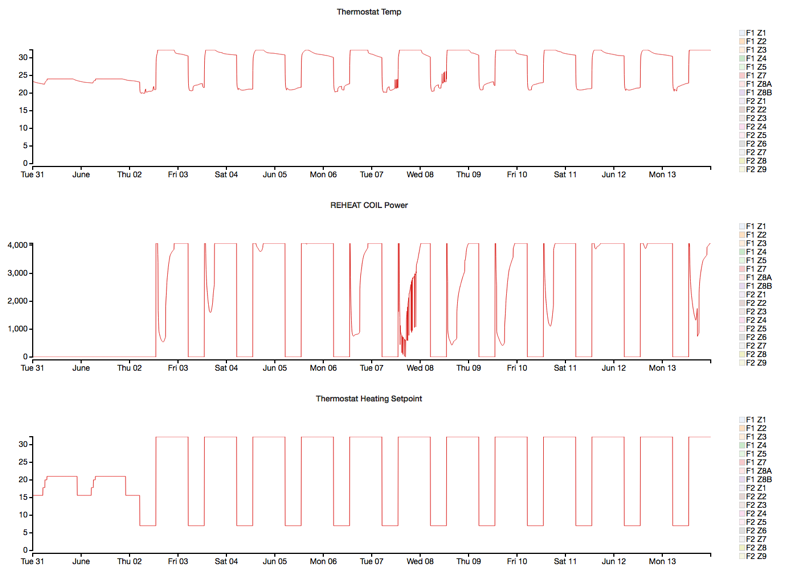The width and height of the screenshot is (785, 584).
Task: Click Fri 03 tick on Thermostat Temp axis
Action: pyautogui.click(x=178, y=174)
